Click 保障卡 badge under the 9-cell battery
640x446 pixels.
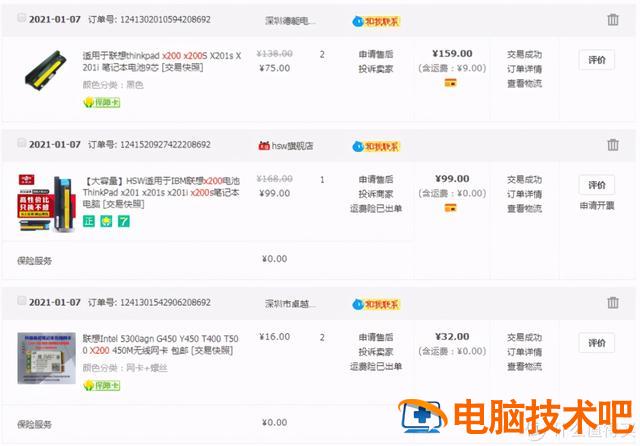pos(102,102)
